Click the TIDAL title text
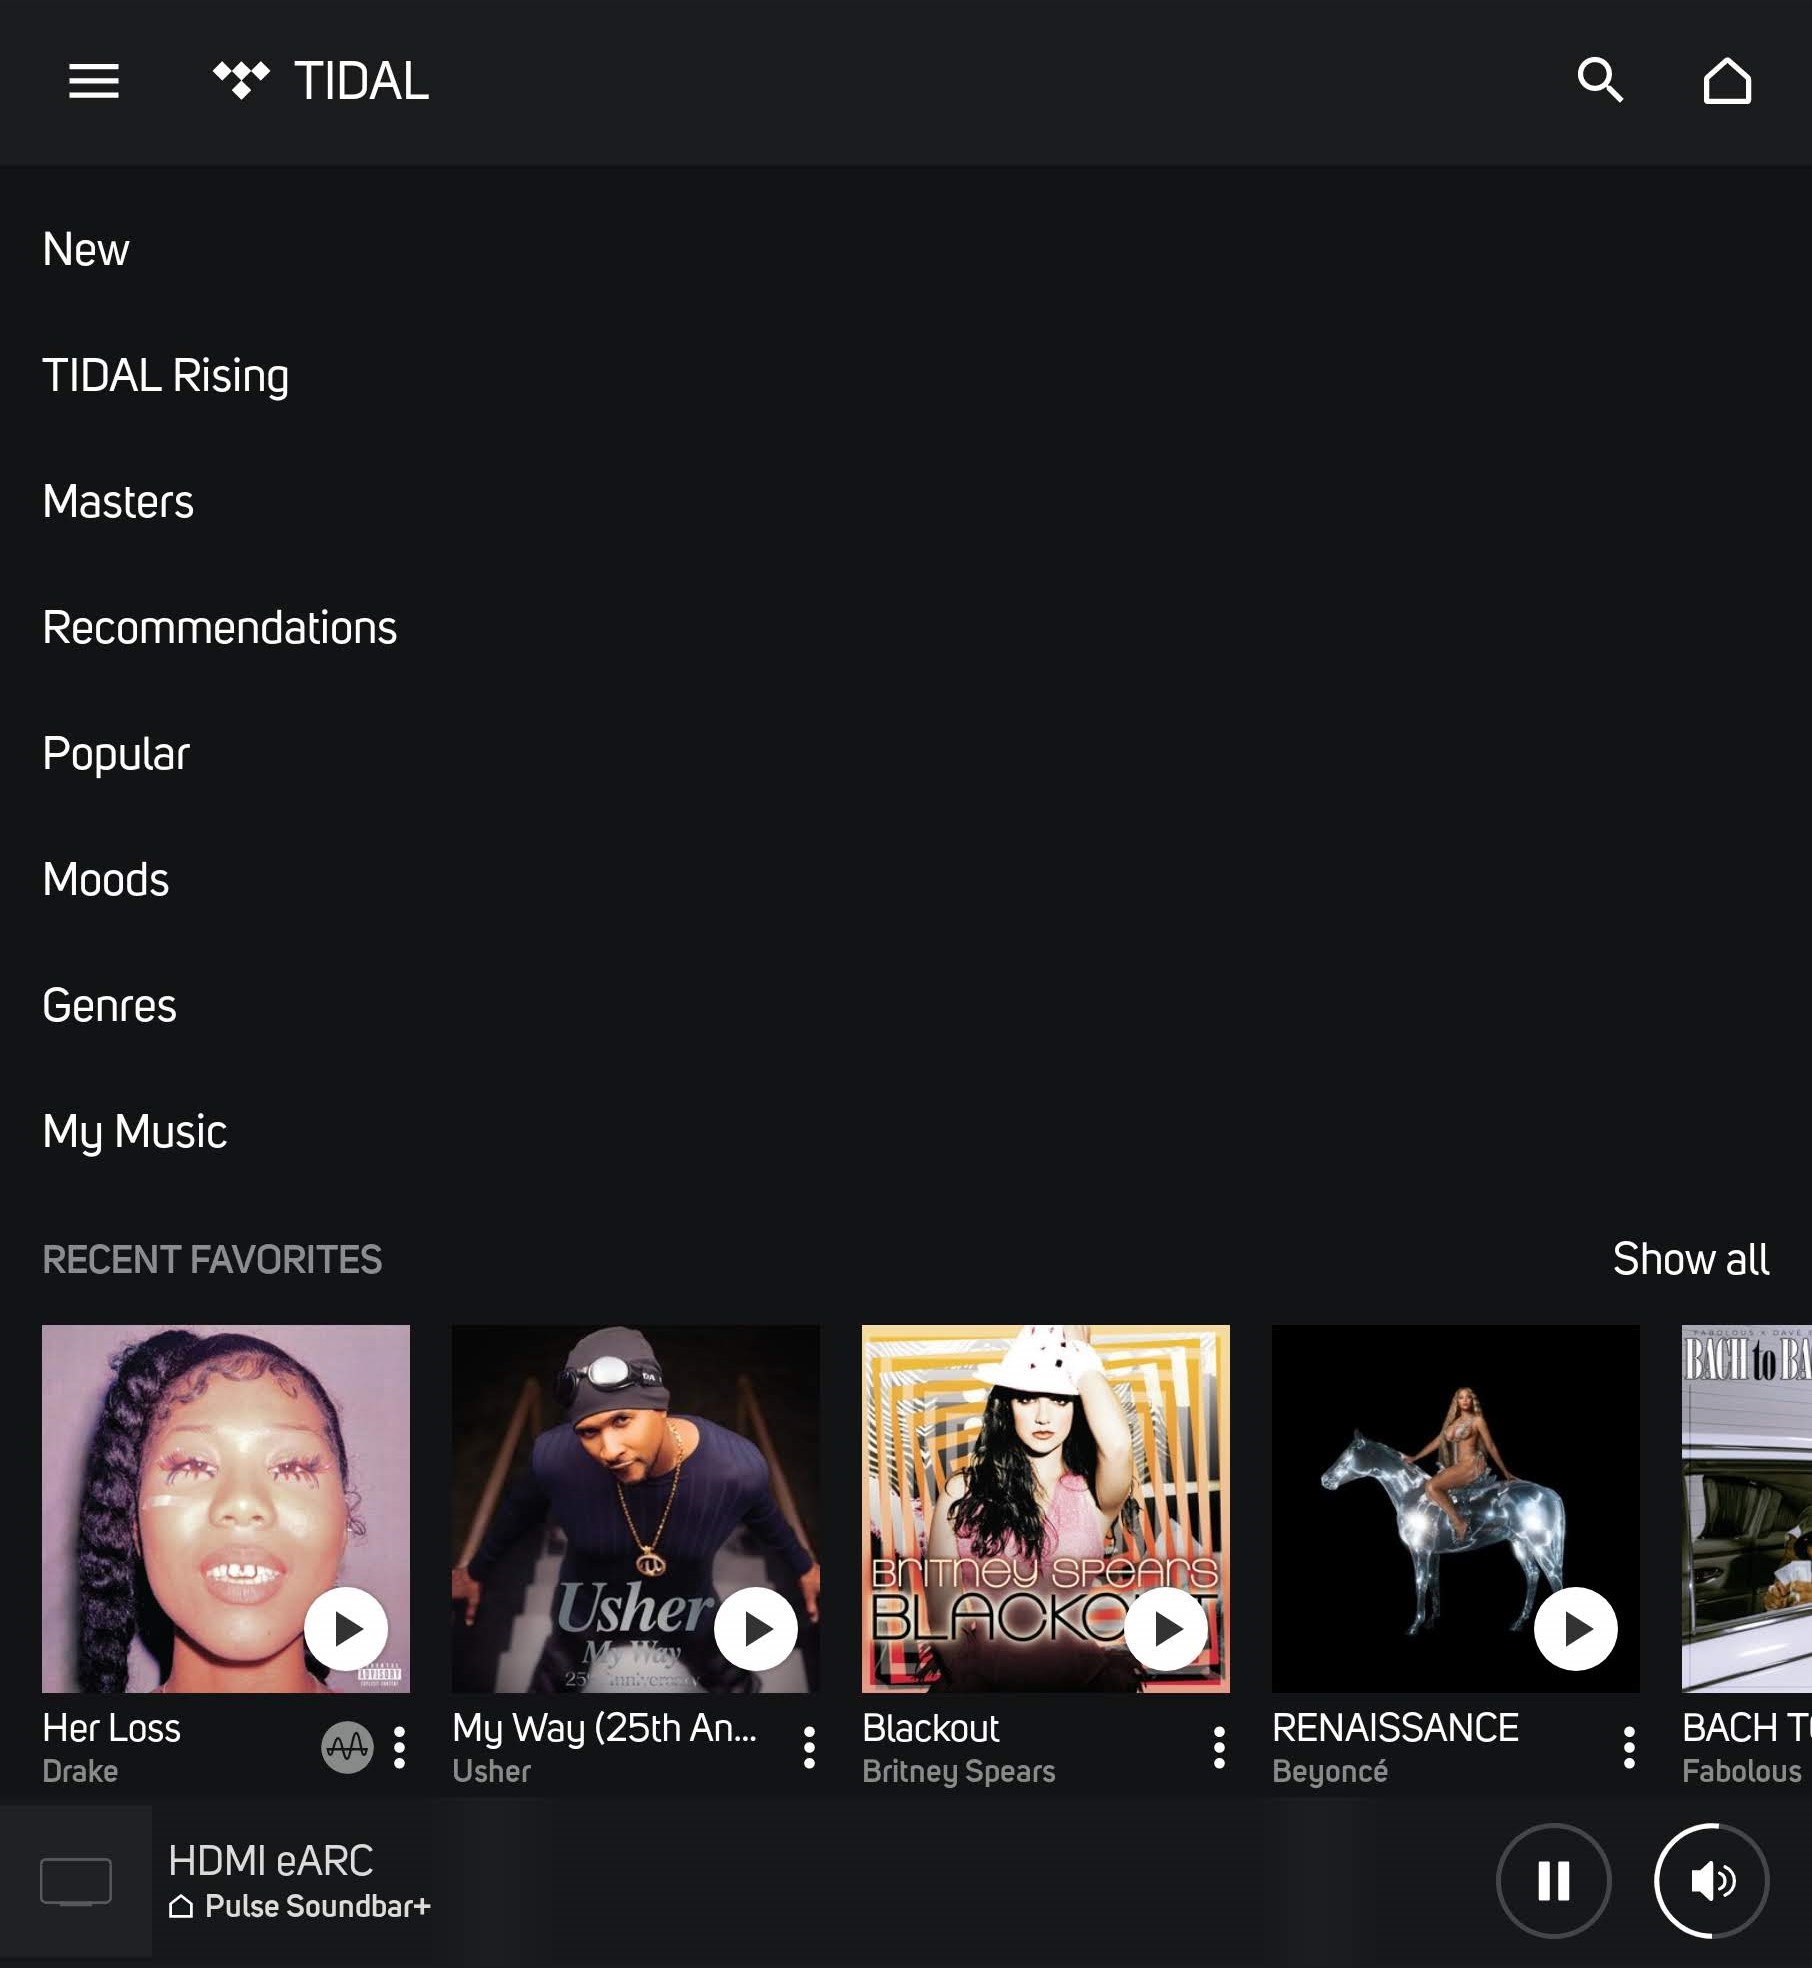Image resolution: width=1812 pixels, height=1968 pixels. click(x=362, y=81)
